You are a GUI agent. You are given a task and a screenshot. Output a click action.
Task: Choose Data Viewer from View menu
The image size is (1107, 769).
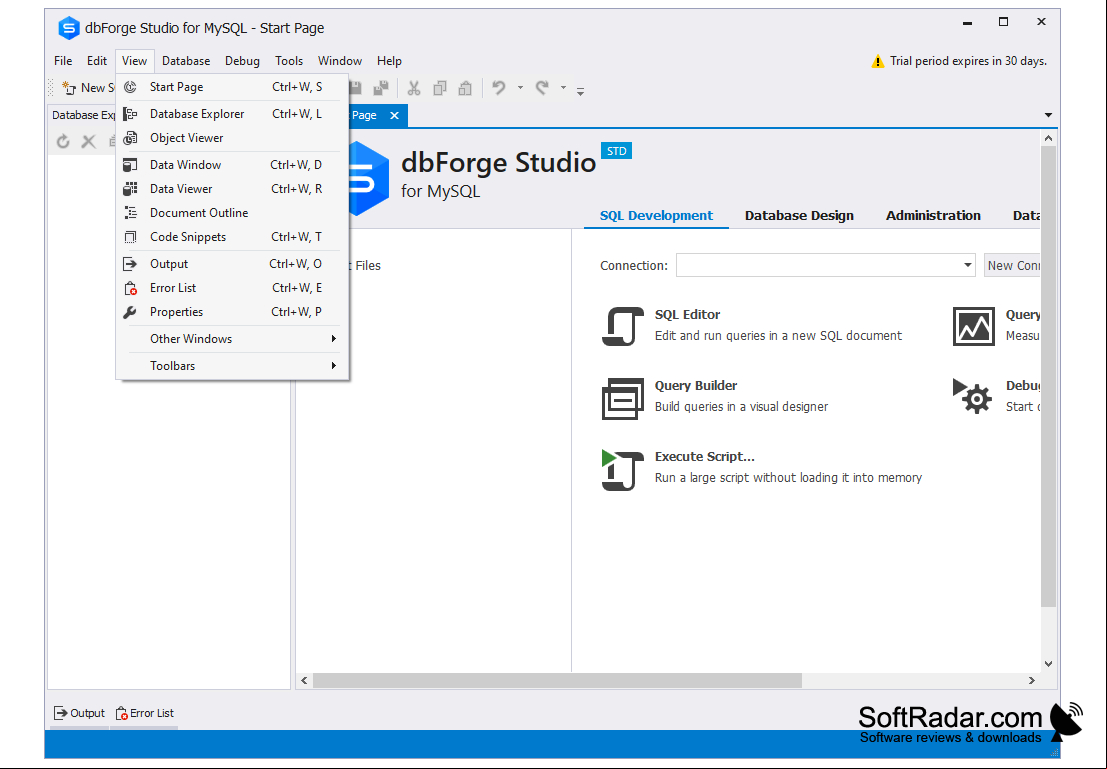click(232, 189)
